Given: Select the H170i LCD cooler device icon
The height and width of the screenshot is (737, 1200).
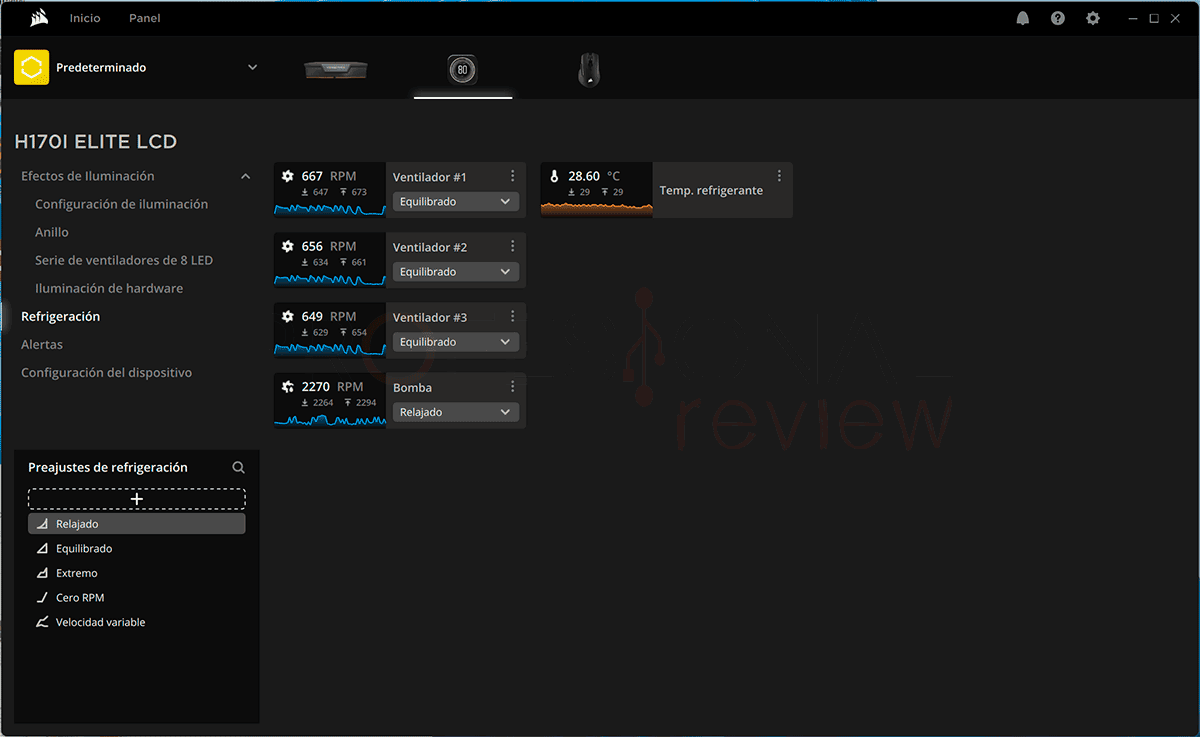Looking at the screenshot, I should (462, 70).
